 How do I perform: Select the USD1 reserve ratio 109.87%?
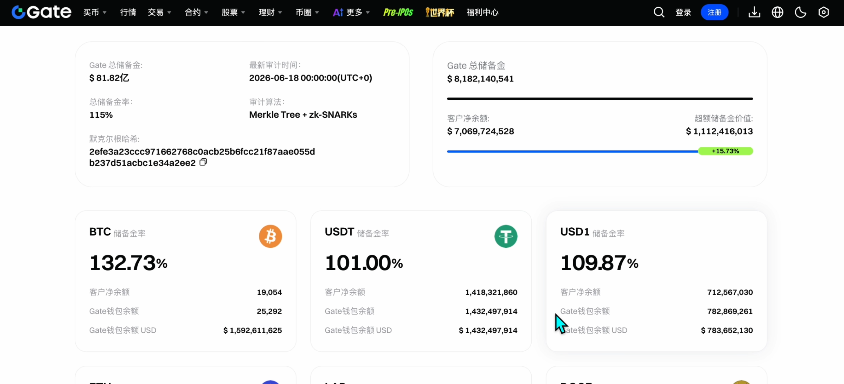[599, 263]
